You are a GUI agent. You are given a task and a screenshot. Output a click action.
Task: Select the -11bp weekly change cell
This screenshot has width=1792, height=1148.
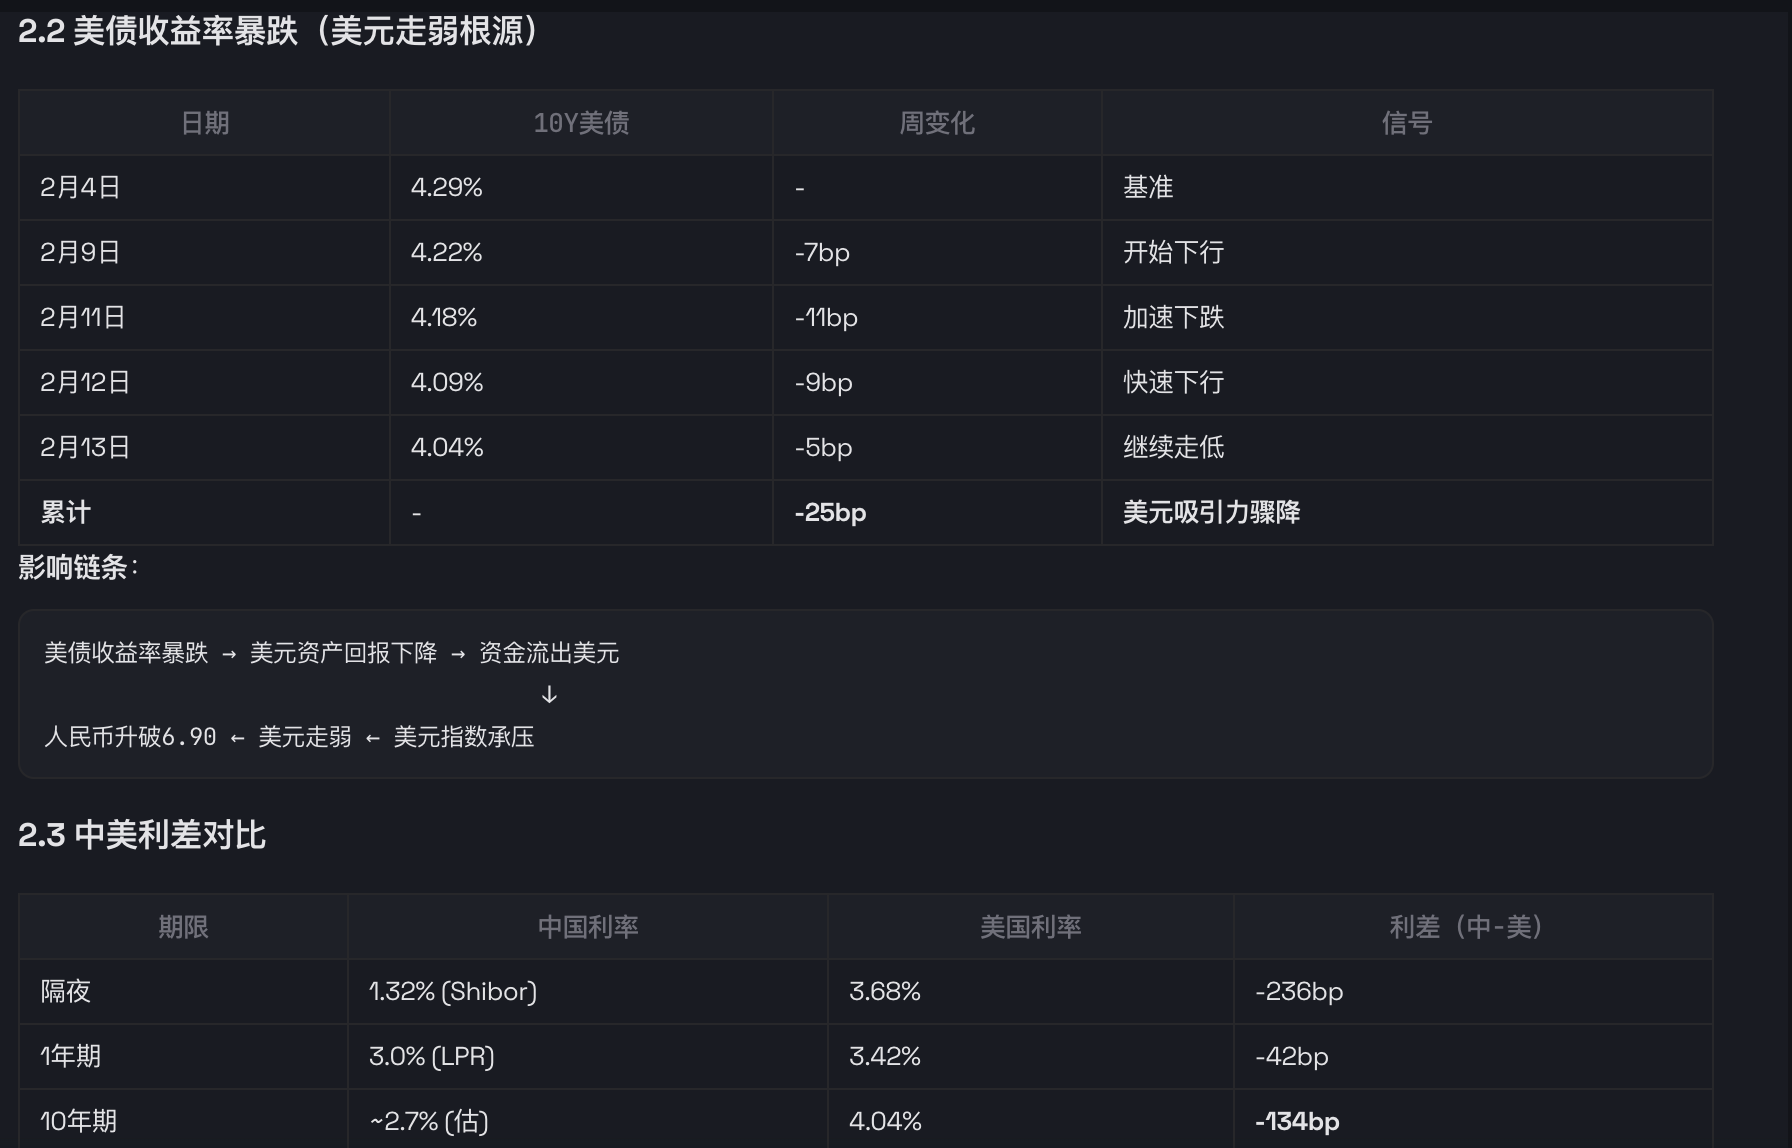click(826, 317)
